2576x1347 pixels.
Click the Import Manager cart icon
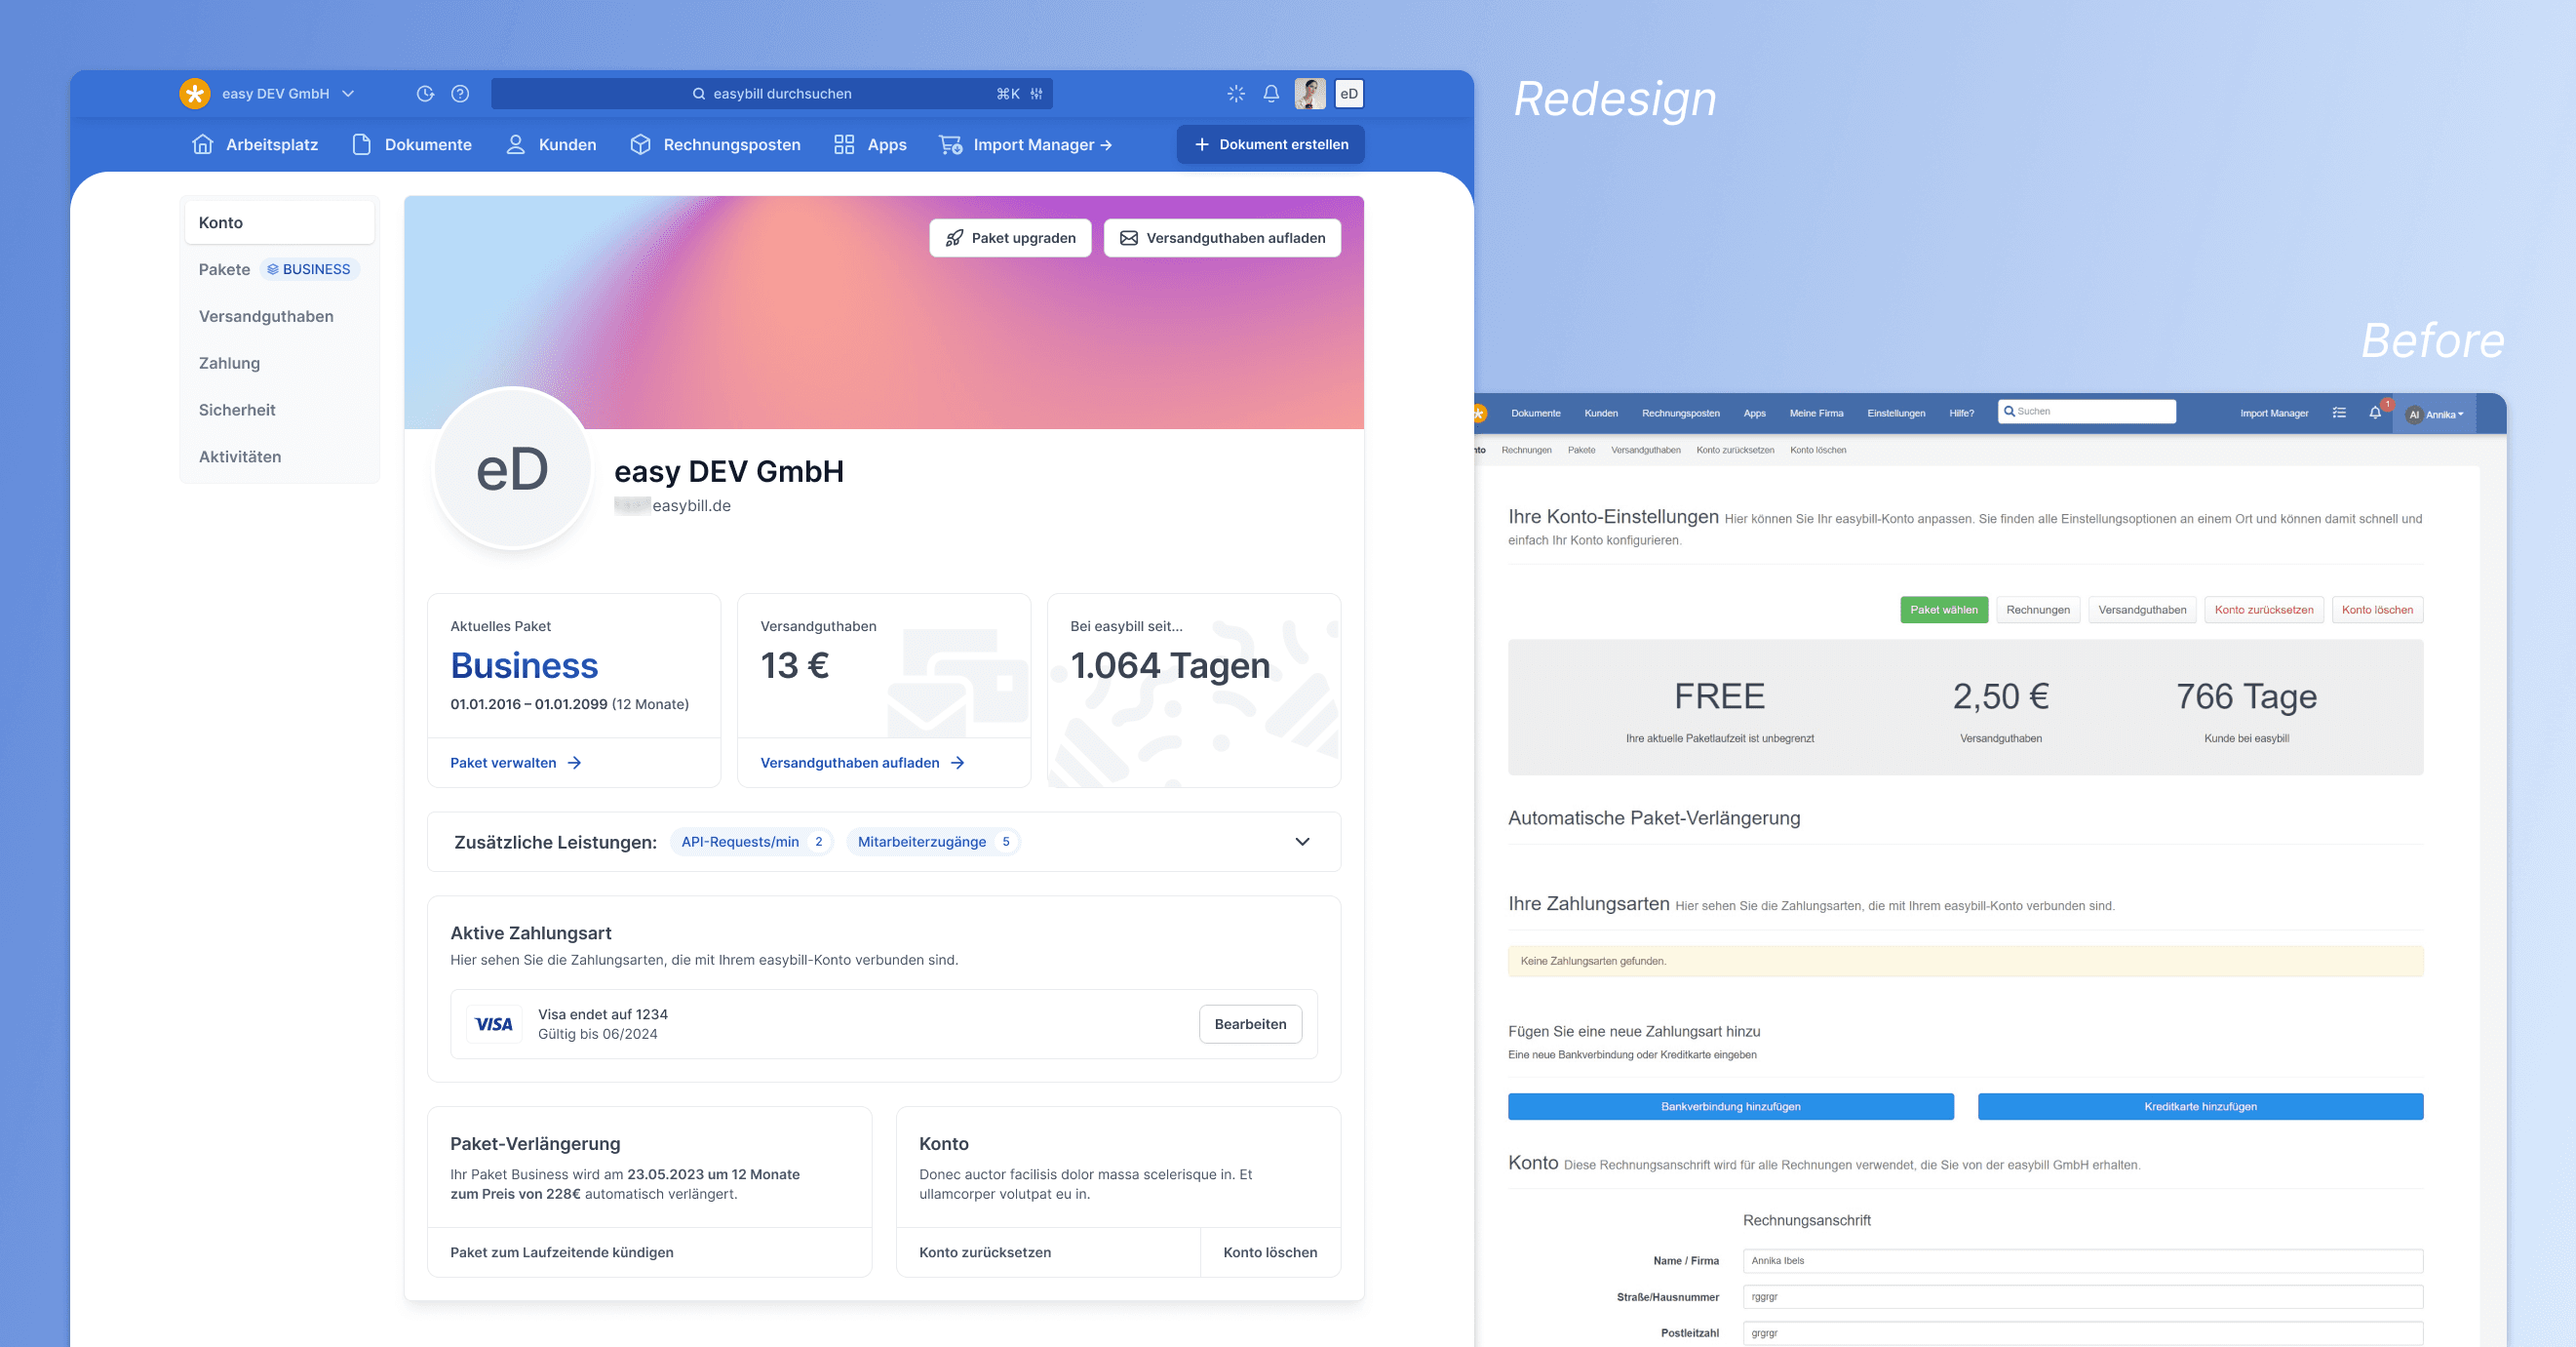[x=949, y=143]
